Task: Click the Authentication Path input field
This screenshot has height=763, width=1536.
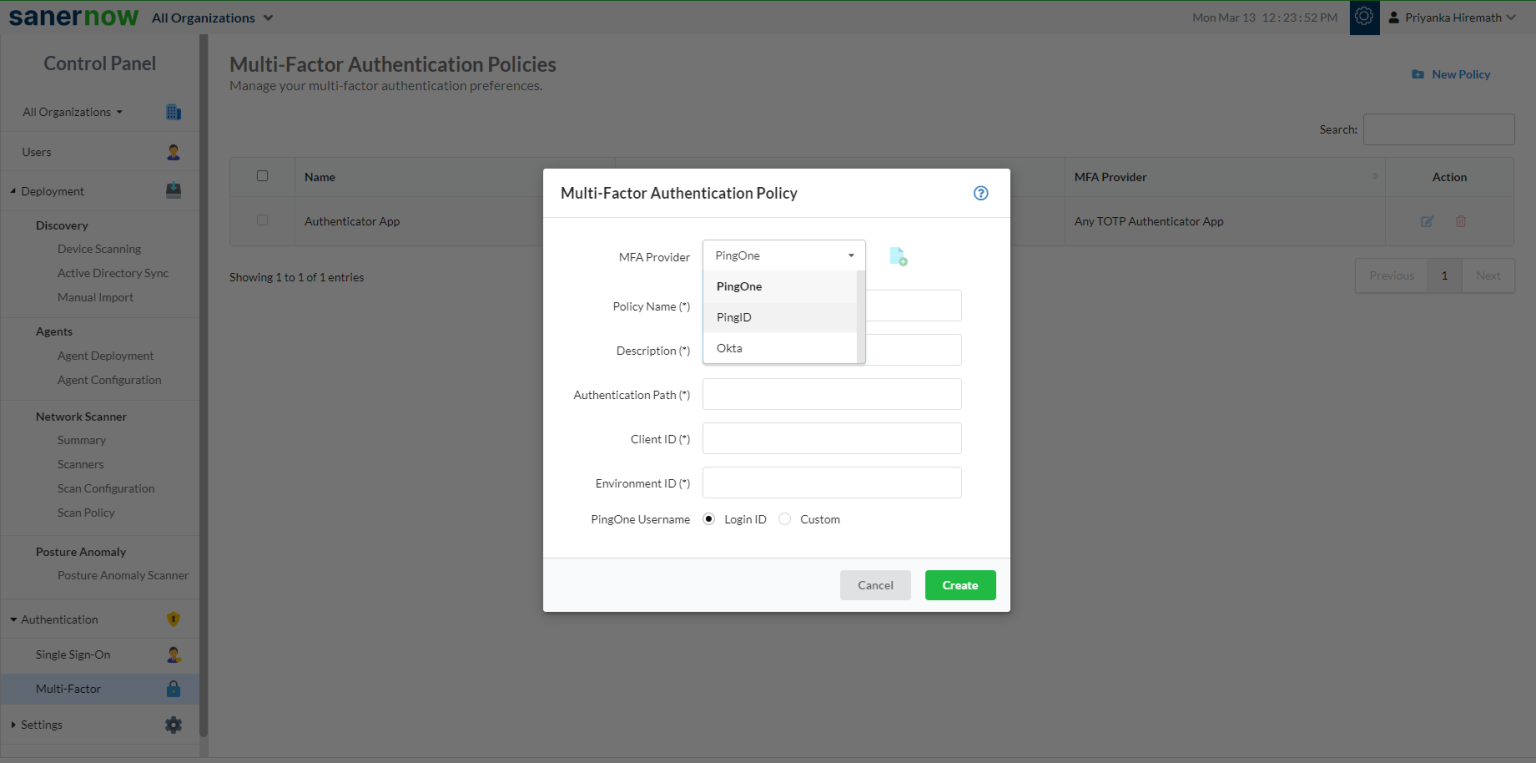Action: [x=831, y=394]
